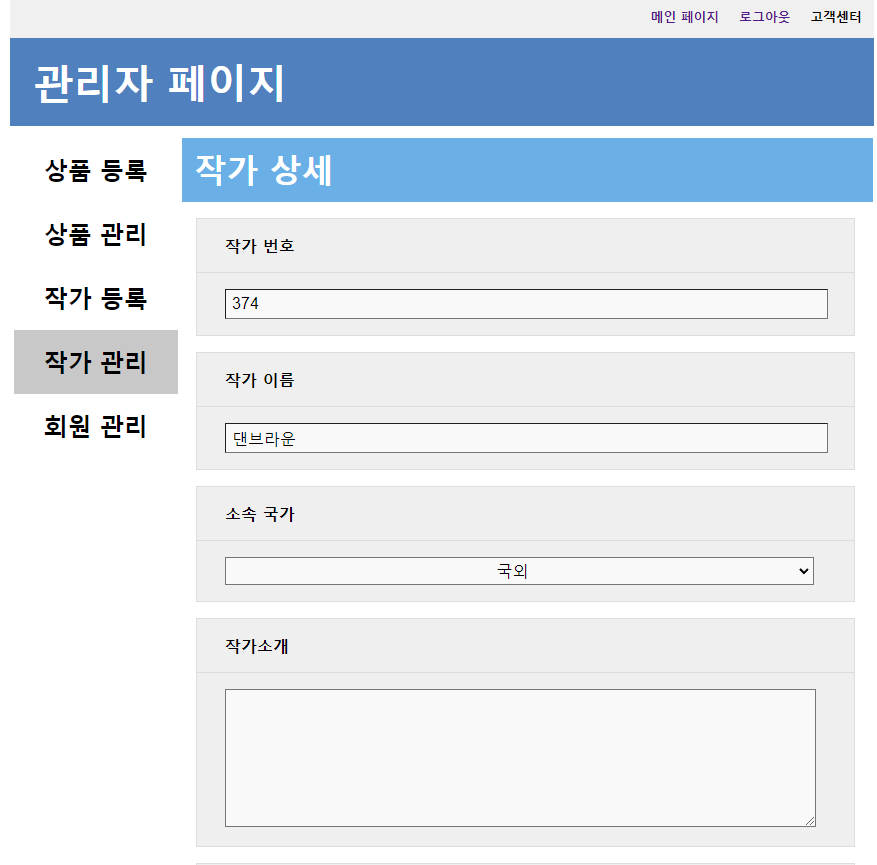877x865 pixels.
Task: Go to 상품 등록 in the sidebar
Action: pyautogui.click(x=96, y=171)
